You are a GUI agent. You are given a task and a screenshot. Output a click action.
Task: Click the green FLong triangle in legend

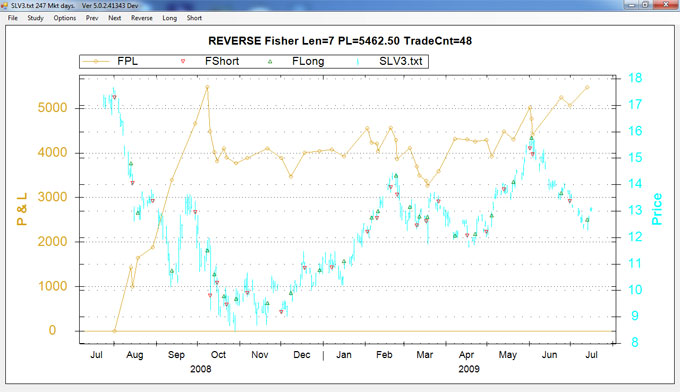point(270,62)
